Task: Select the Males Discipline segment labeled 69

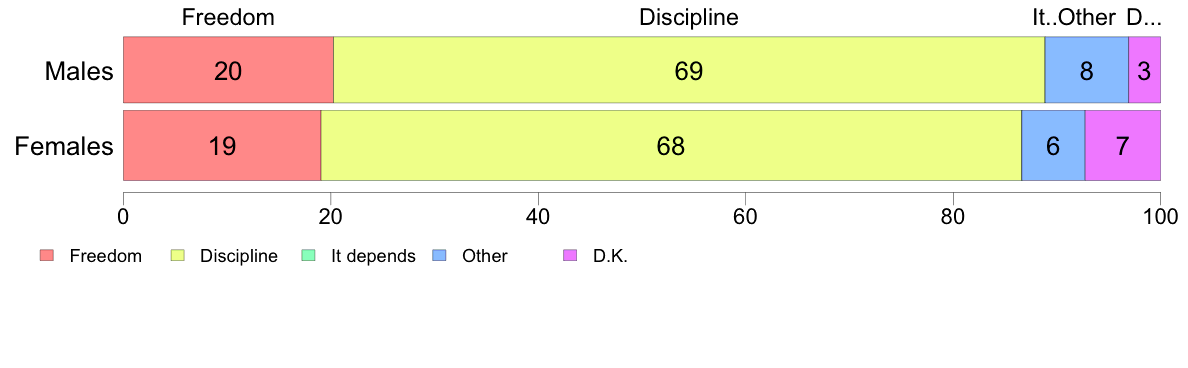Action: 689,70
